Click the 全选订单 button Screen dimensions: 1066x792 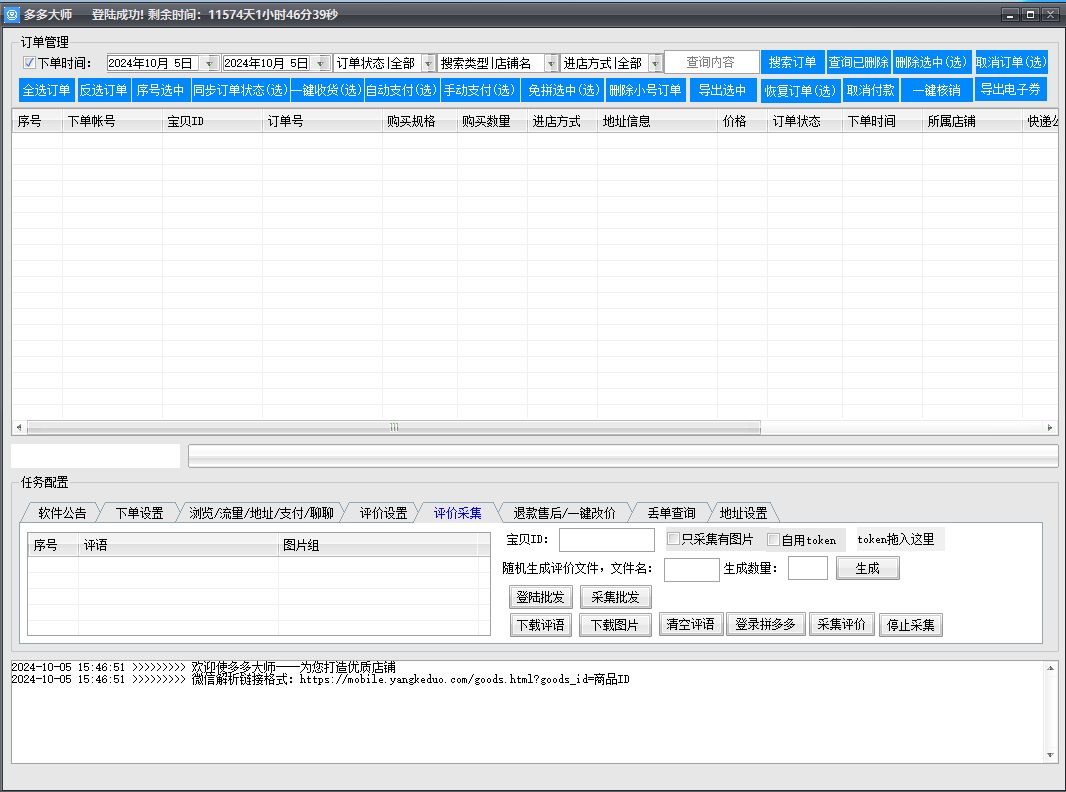(47, 90)
